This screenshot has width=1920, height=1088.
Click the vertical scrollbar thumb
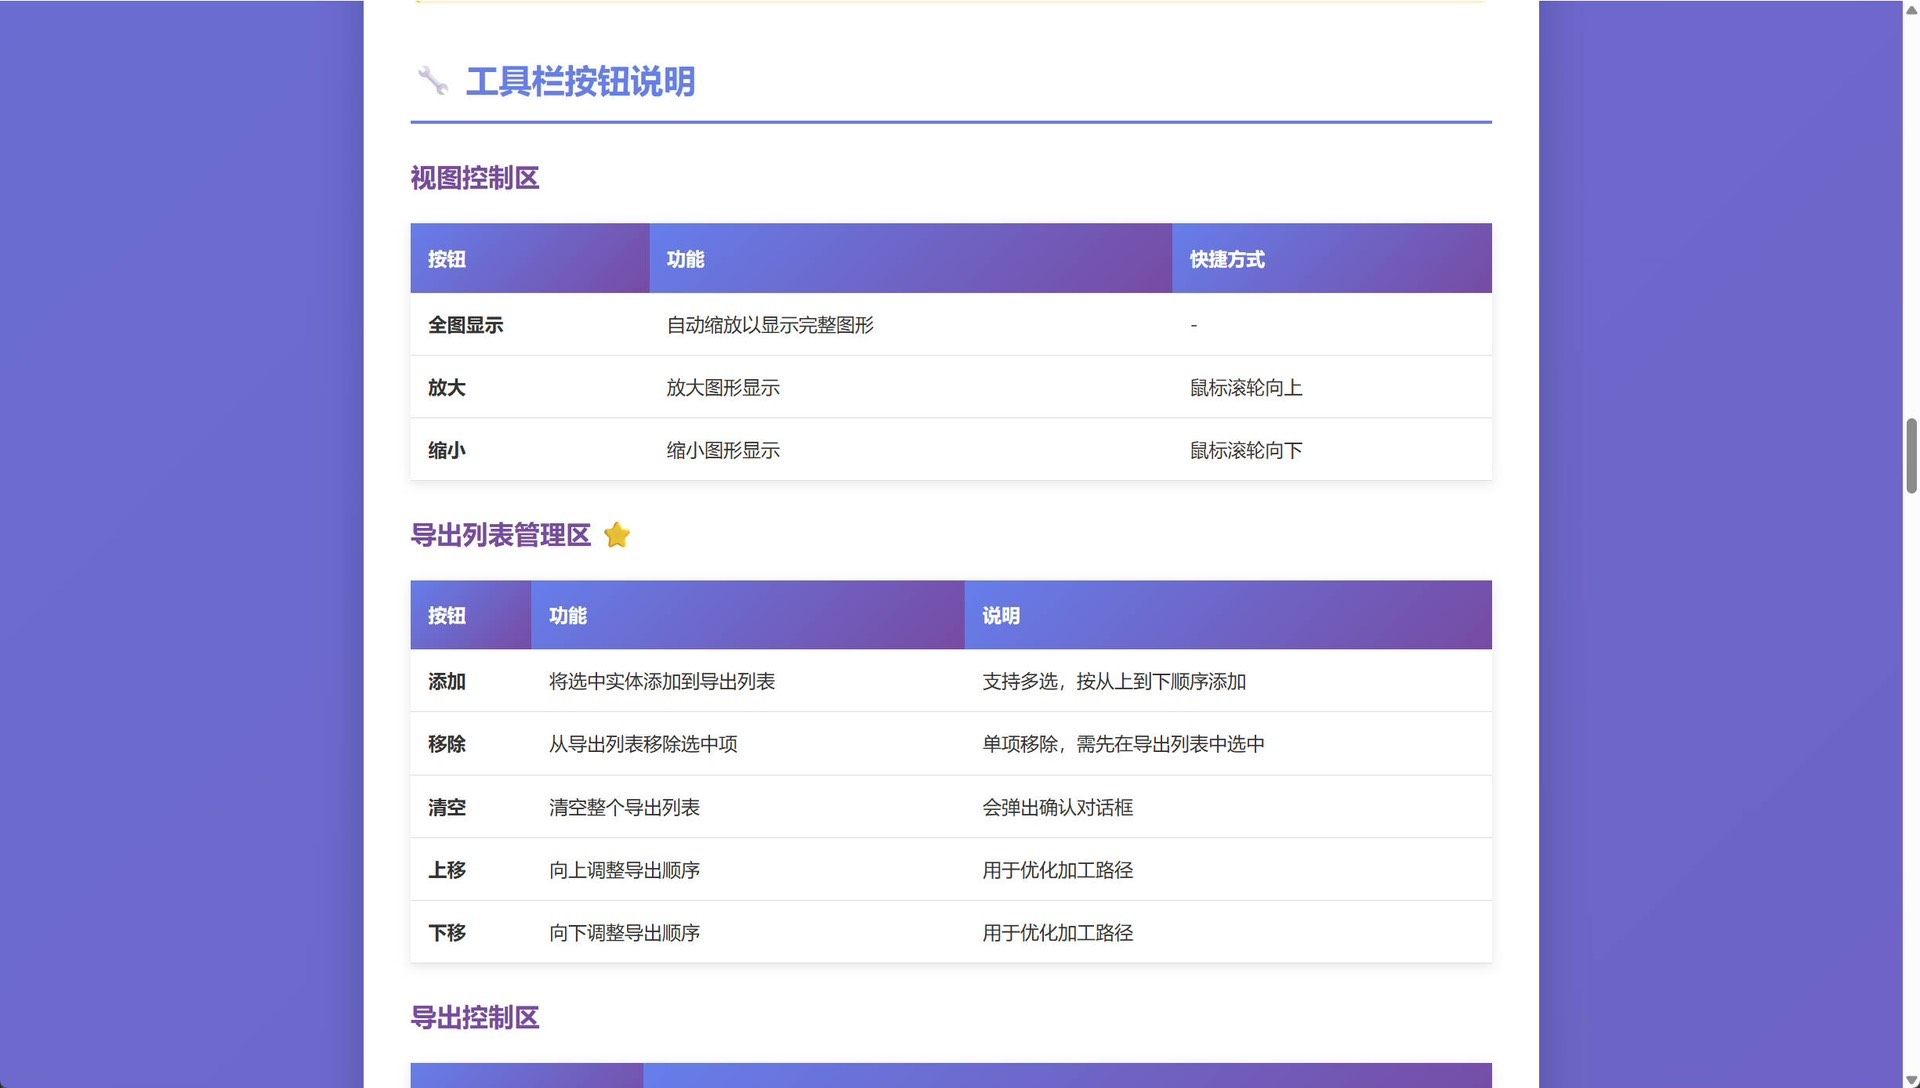point(1911,456)
